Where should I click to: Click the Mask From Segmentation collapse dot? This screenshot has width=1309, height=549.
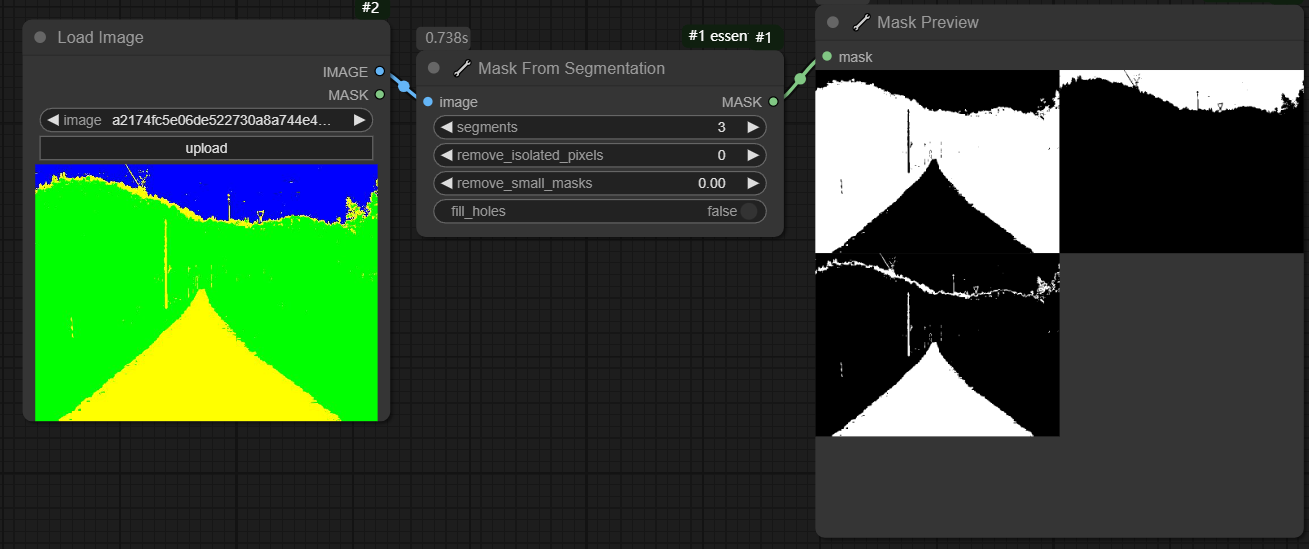coord(434,69)
